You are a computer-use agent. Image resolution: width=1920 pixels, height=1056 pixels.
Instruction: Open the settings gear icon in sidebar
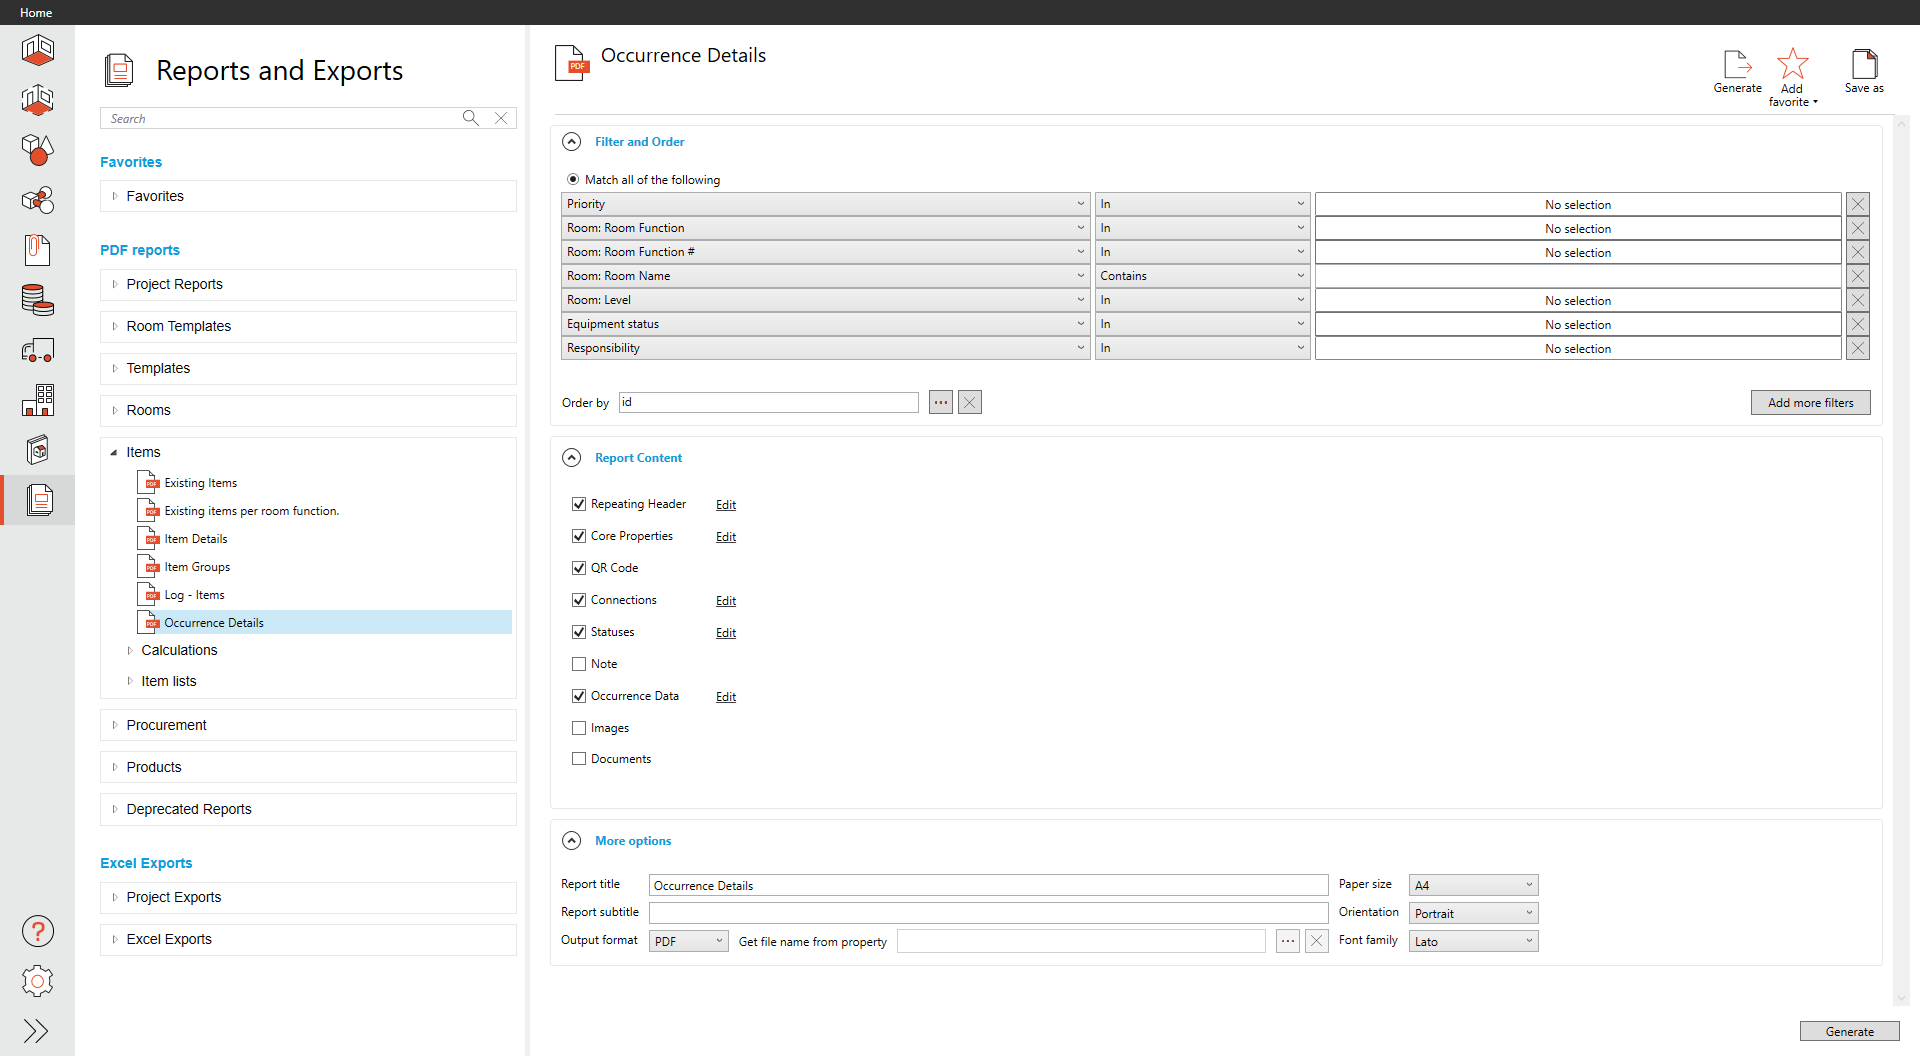coord(38,981)
